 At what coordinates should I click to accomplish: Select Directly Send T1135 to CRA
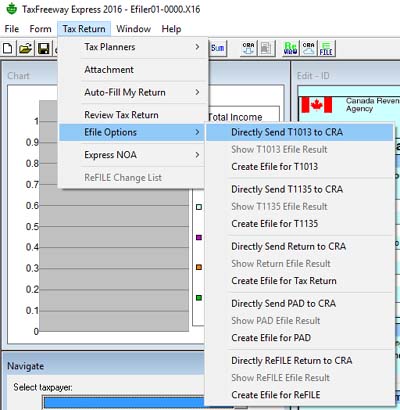300,189
